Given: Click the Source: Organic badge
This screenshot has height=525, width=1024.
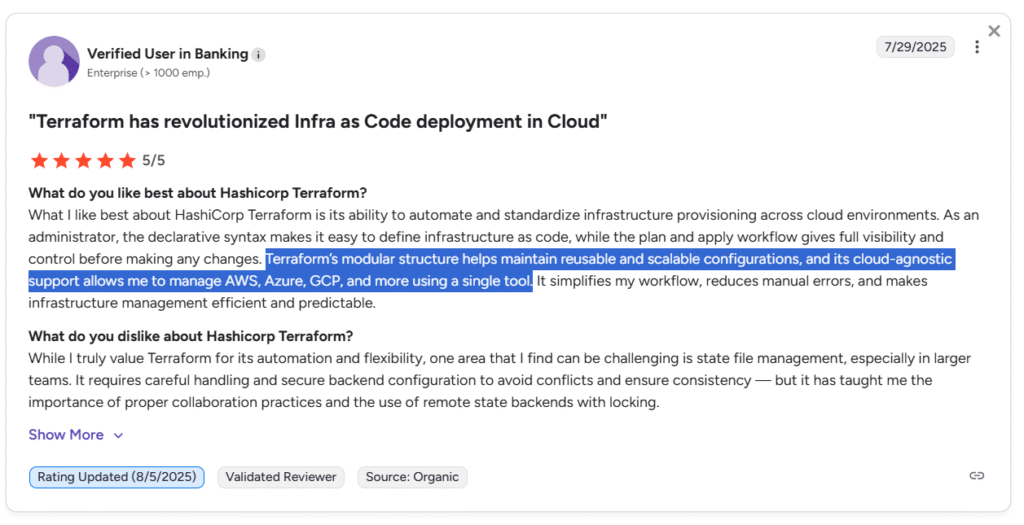Looking at the screenshot, I should [x=412, y=477].
